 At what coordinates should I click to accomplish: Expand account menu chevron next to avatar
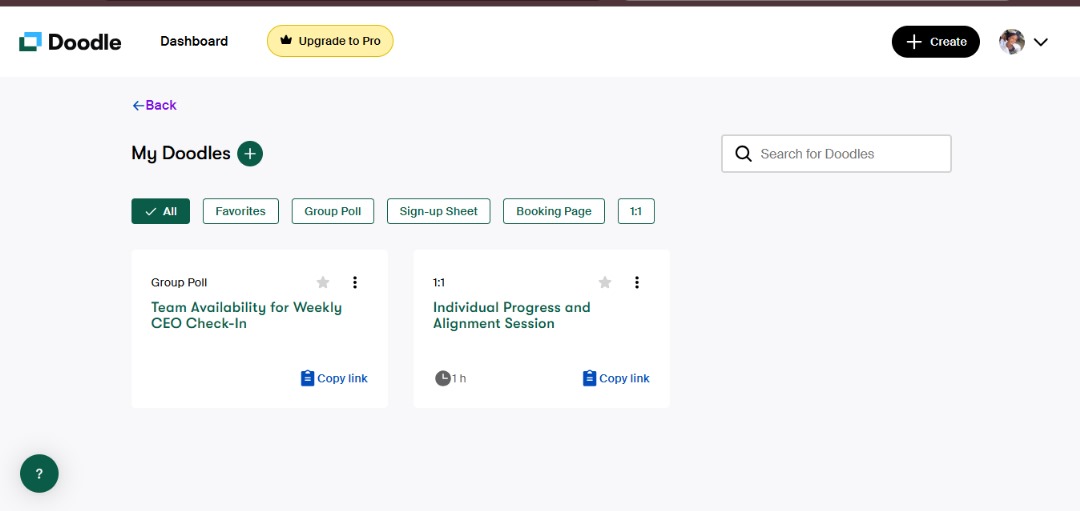coord(1041,42)
